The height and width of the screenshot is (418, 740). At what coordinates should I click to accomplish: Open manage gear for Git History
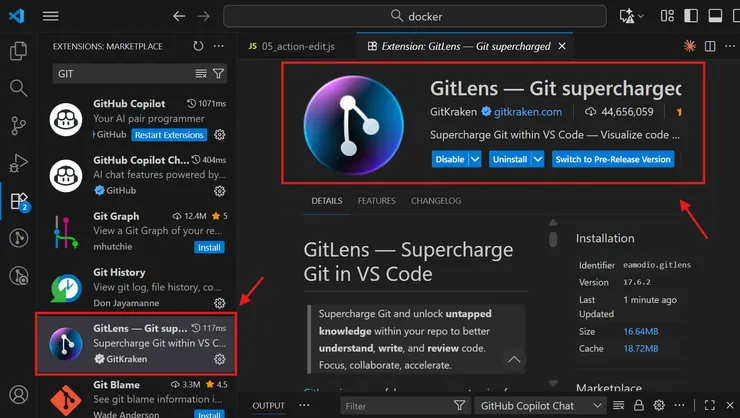point(219,303)
